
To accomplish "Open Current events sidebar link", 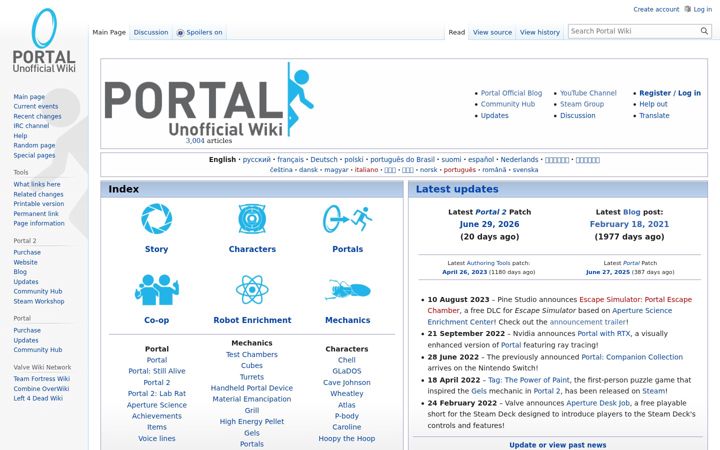I will click(x=36, y=106).
